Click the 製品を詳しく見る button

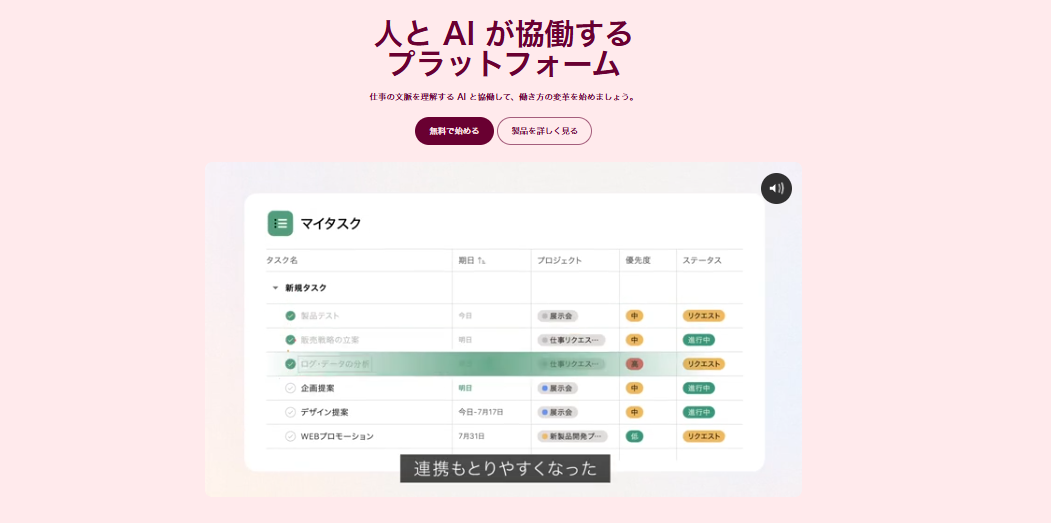pyautogui.click(x=544, y=131)
